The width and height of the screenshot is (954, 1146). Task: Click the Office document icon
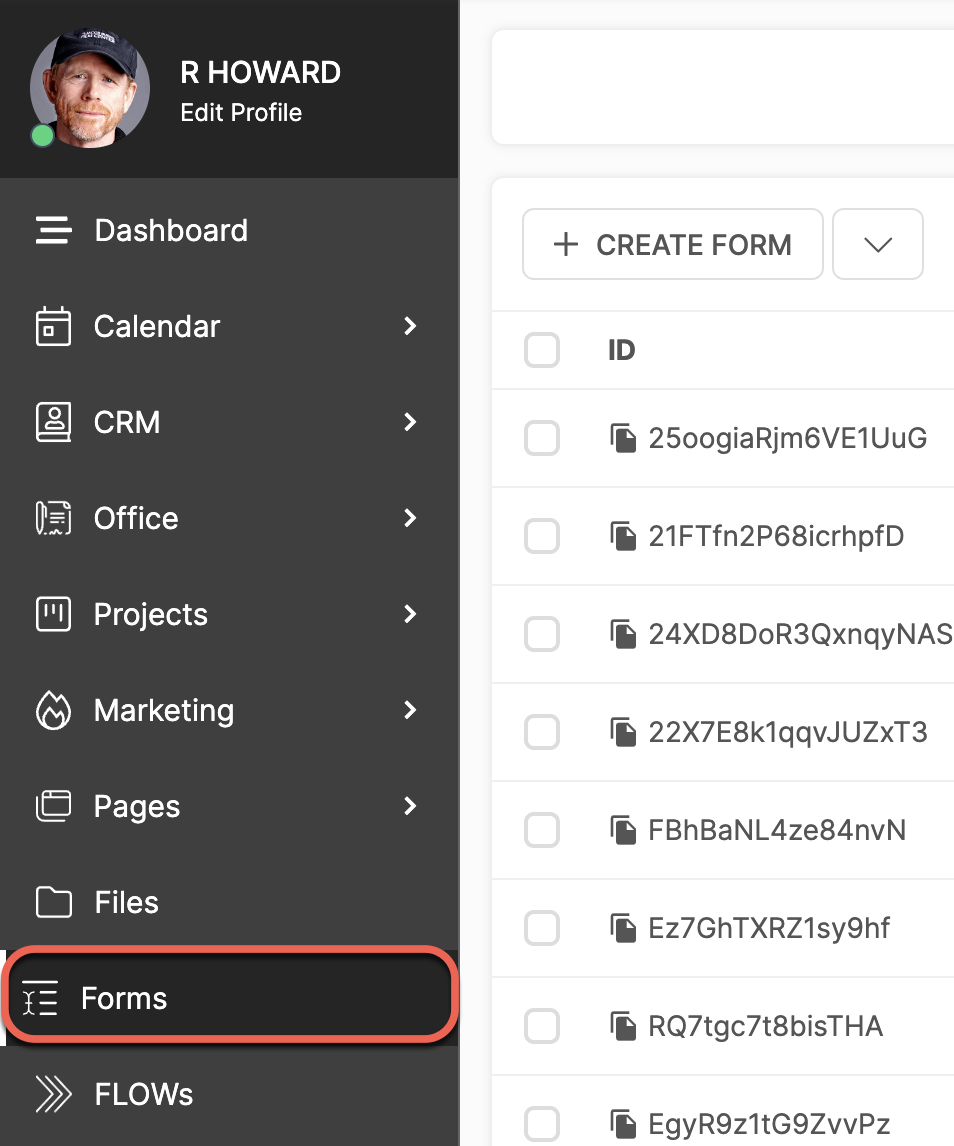click(x=53, y=518)
